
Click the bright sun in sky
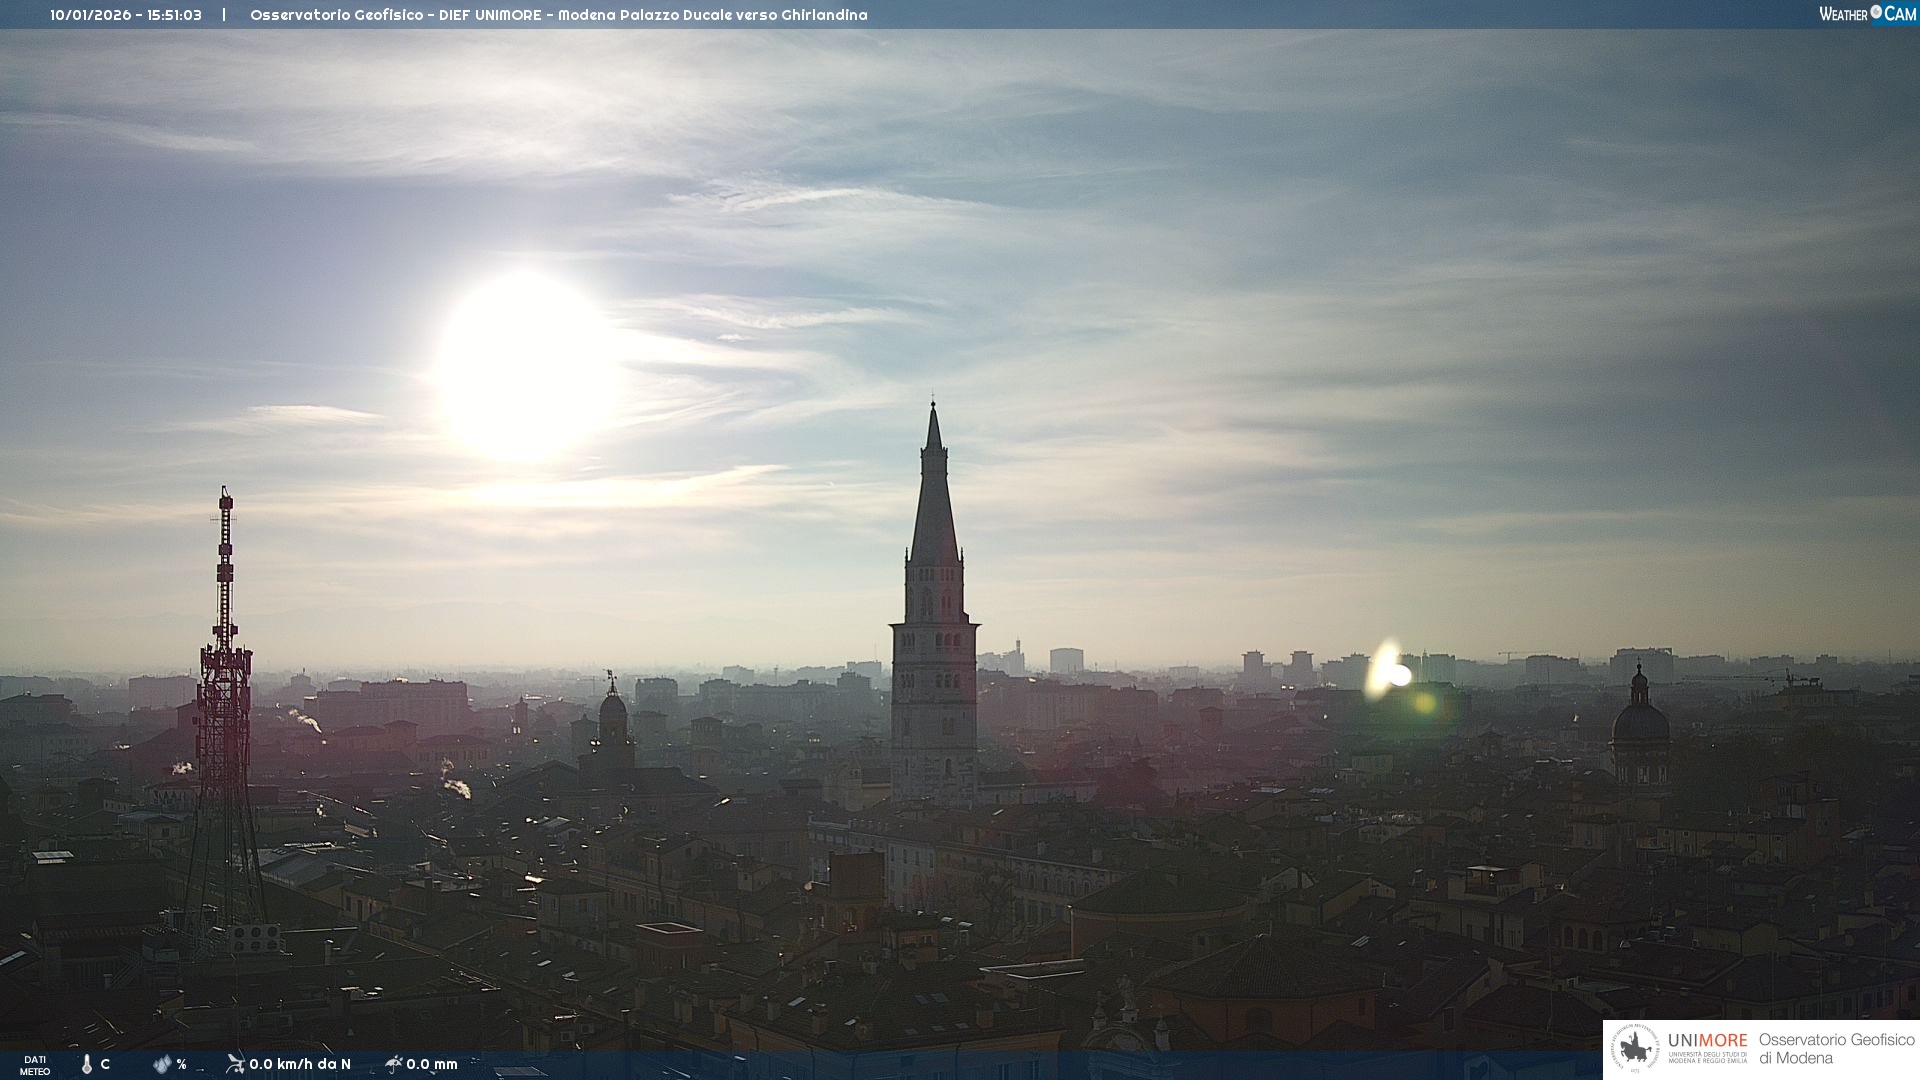[x=525, y=365]
